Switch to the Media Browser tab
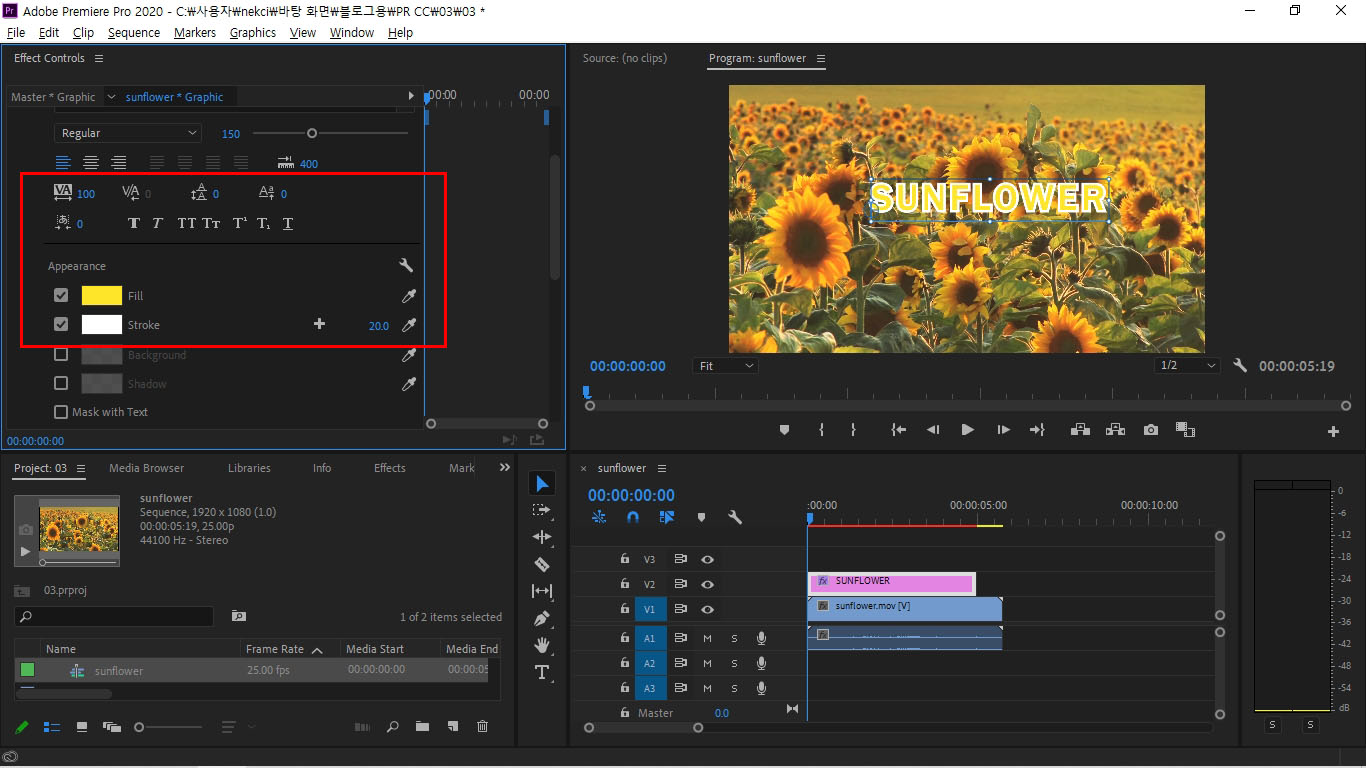 [146, 468]
